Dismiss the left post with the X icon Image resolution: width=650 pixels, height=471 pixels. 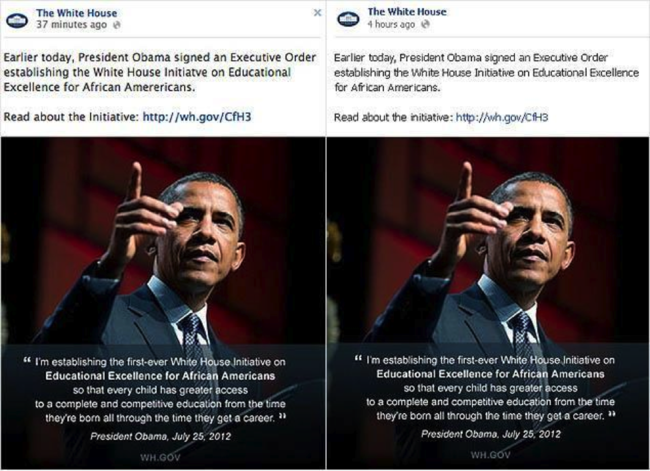[318, 13]
